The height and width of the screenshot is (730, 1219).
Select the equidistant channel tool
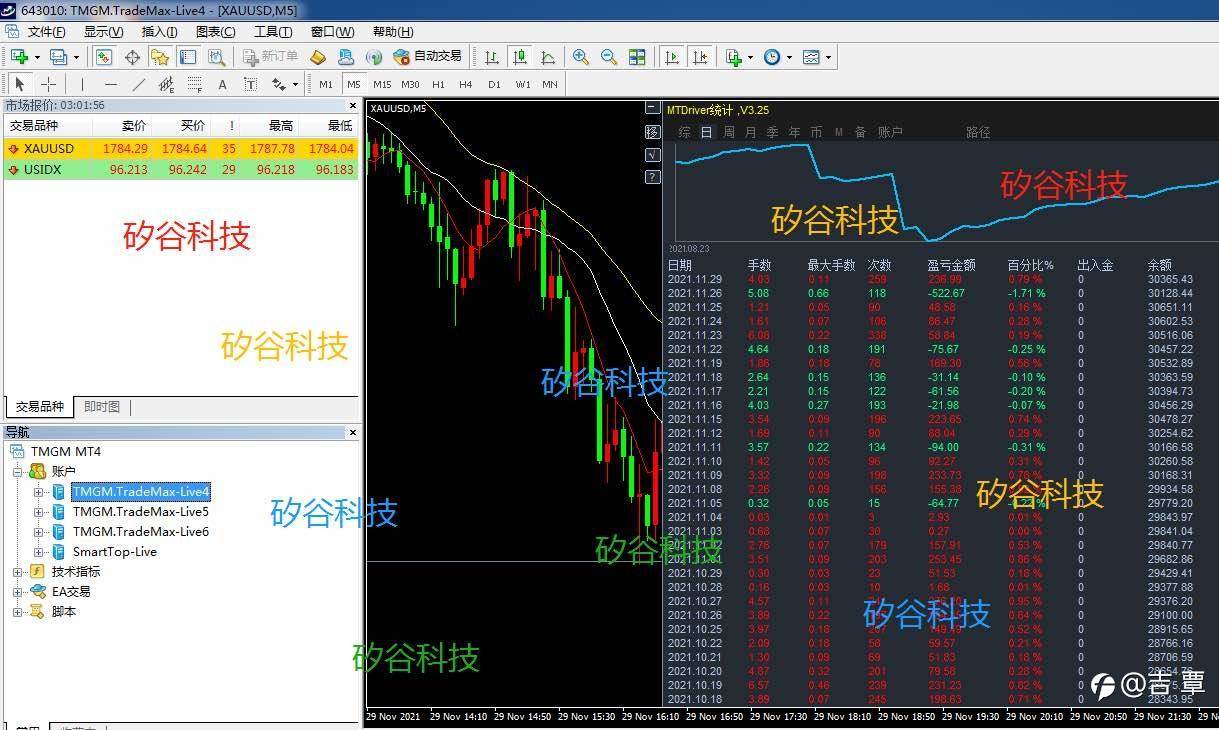click(x=166, y=84)
